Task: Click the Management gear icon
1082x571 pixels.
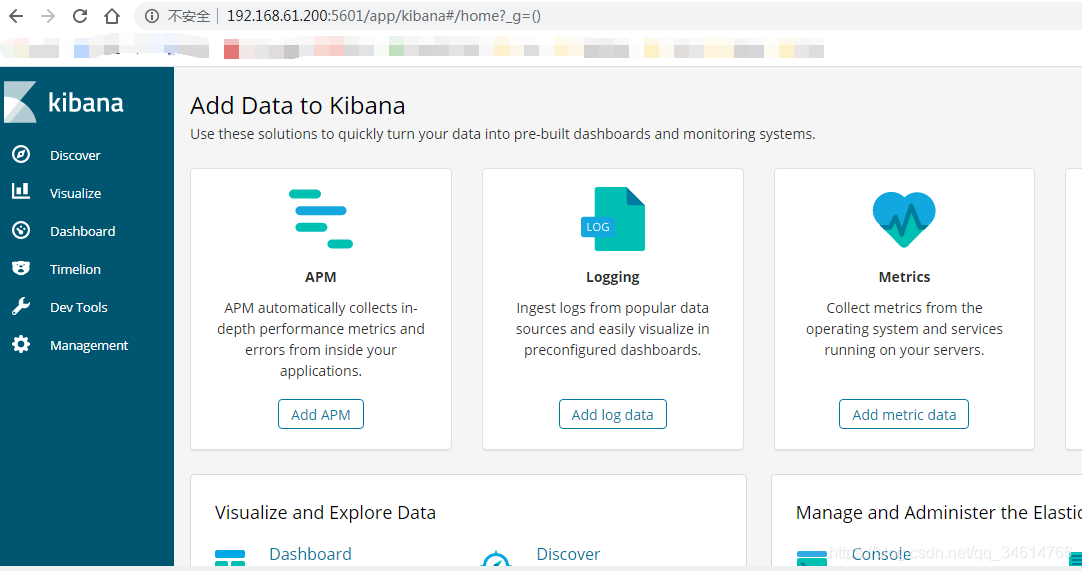Action: pyautogui.click(x=21, y=345)
